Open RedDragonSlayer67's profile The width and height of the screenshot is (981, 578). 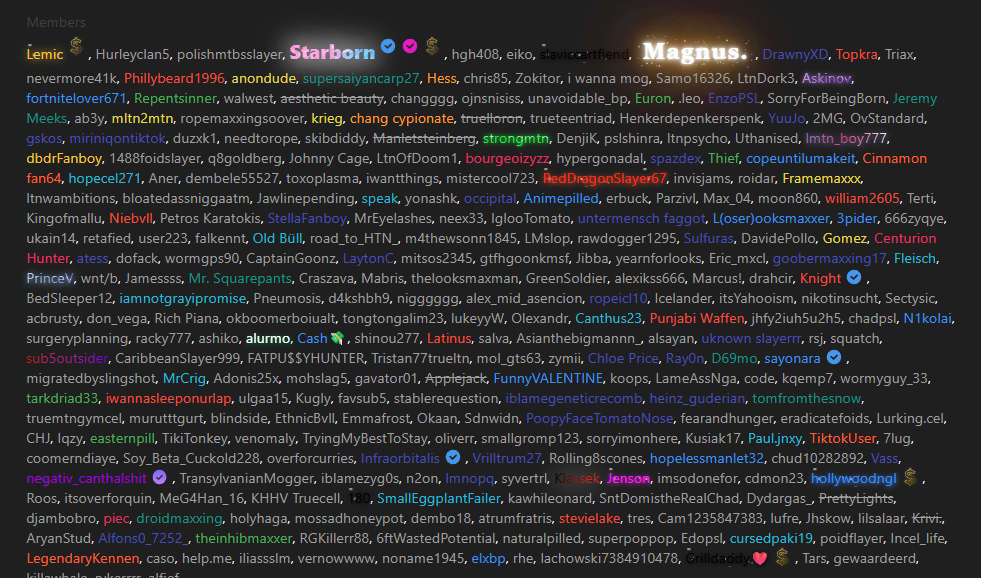pos(604,178)
